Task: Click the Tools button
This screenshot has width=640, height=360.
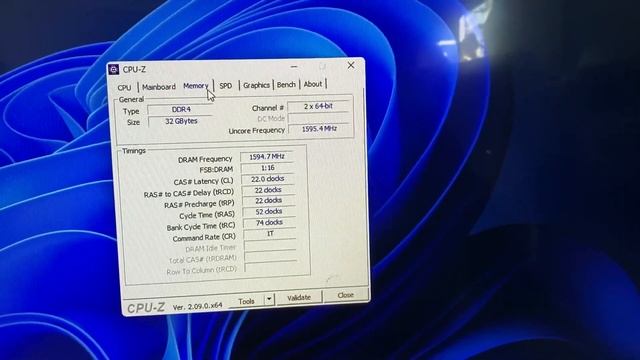Action: point(246,301)
